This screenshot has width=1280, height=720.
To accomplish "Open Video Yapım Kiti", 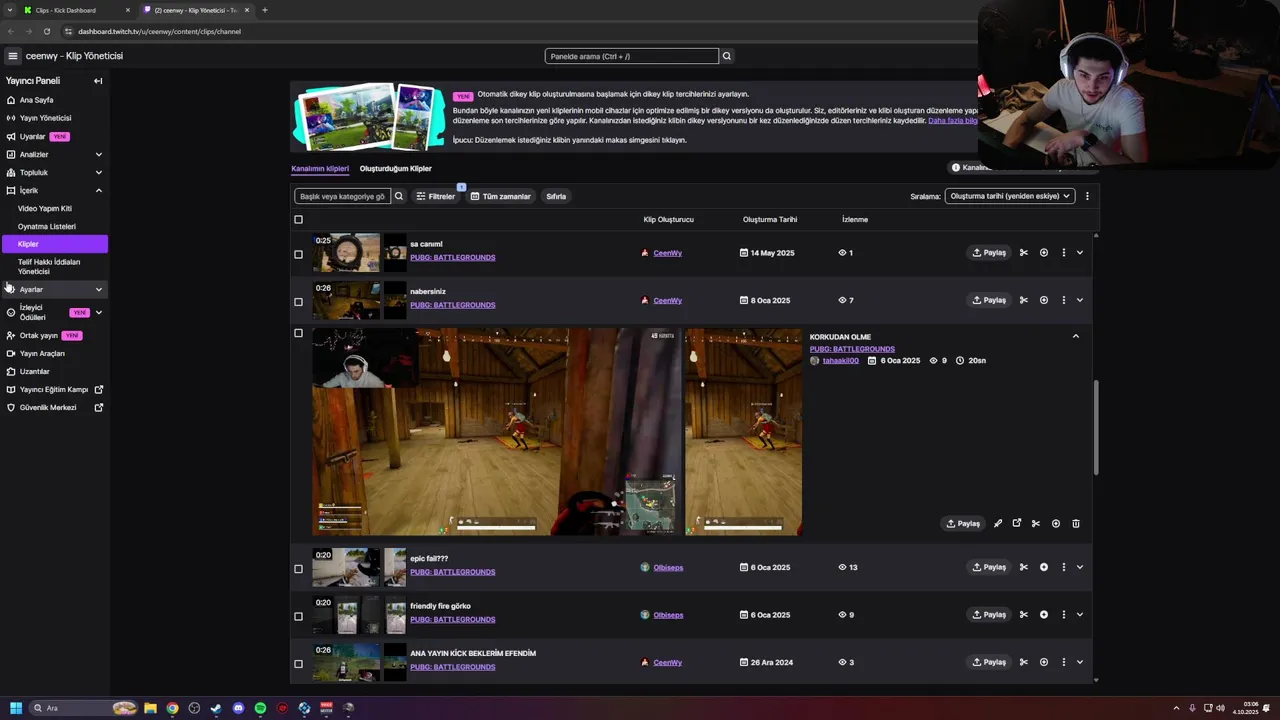I will (45, 208).
